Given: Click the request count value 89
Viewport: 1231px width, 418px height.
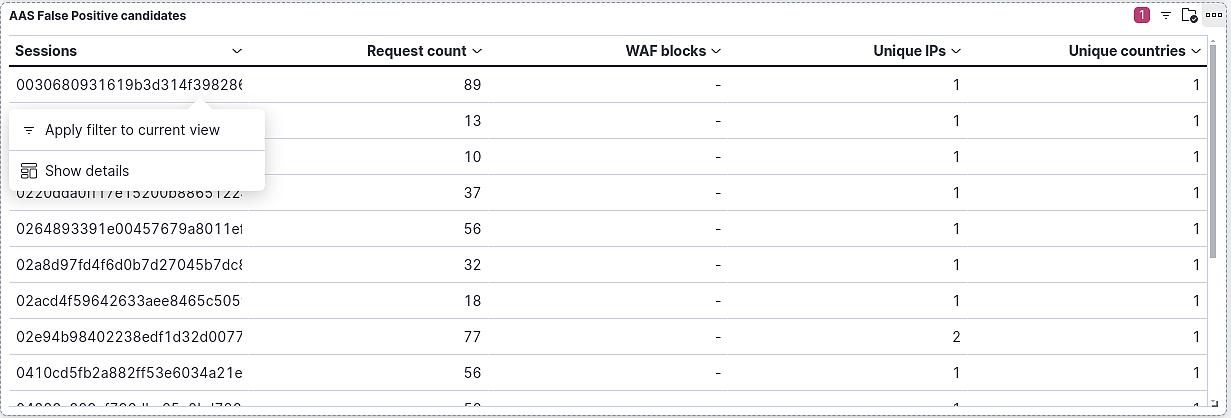Looking at the screenshot, I should pyautogui.click(x=472, y=86).
